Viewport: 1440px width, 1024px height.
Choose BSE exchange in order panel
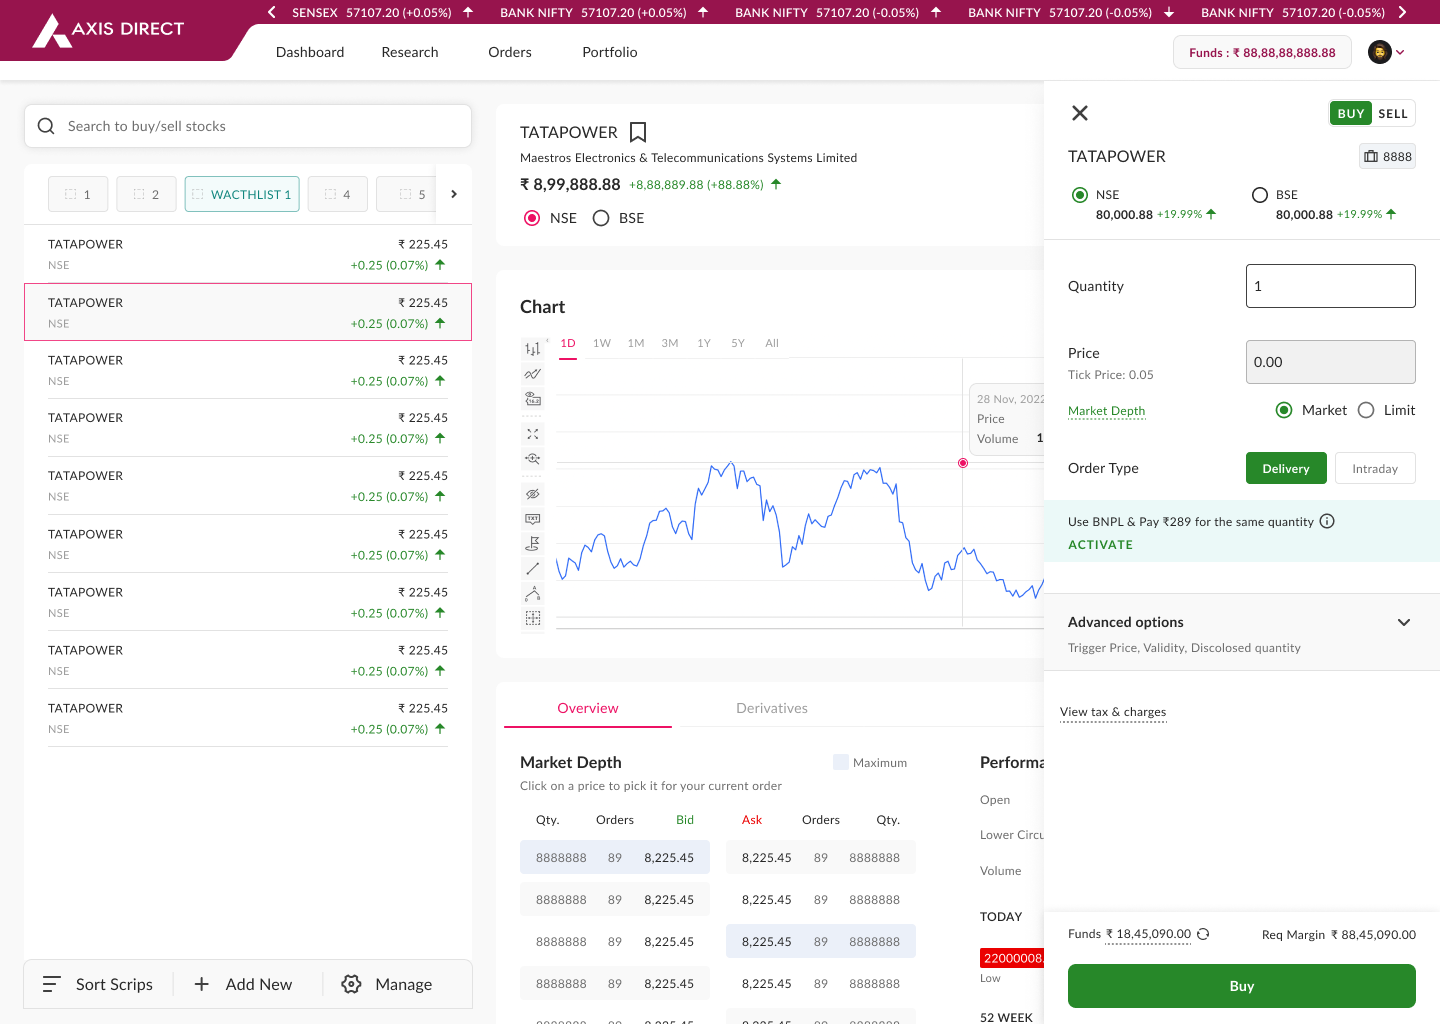pos(1260,195)
